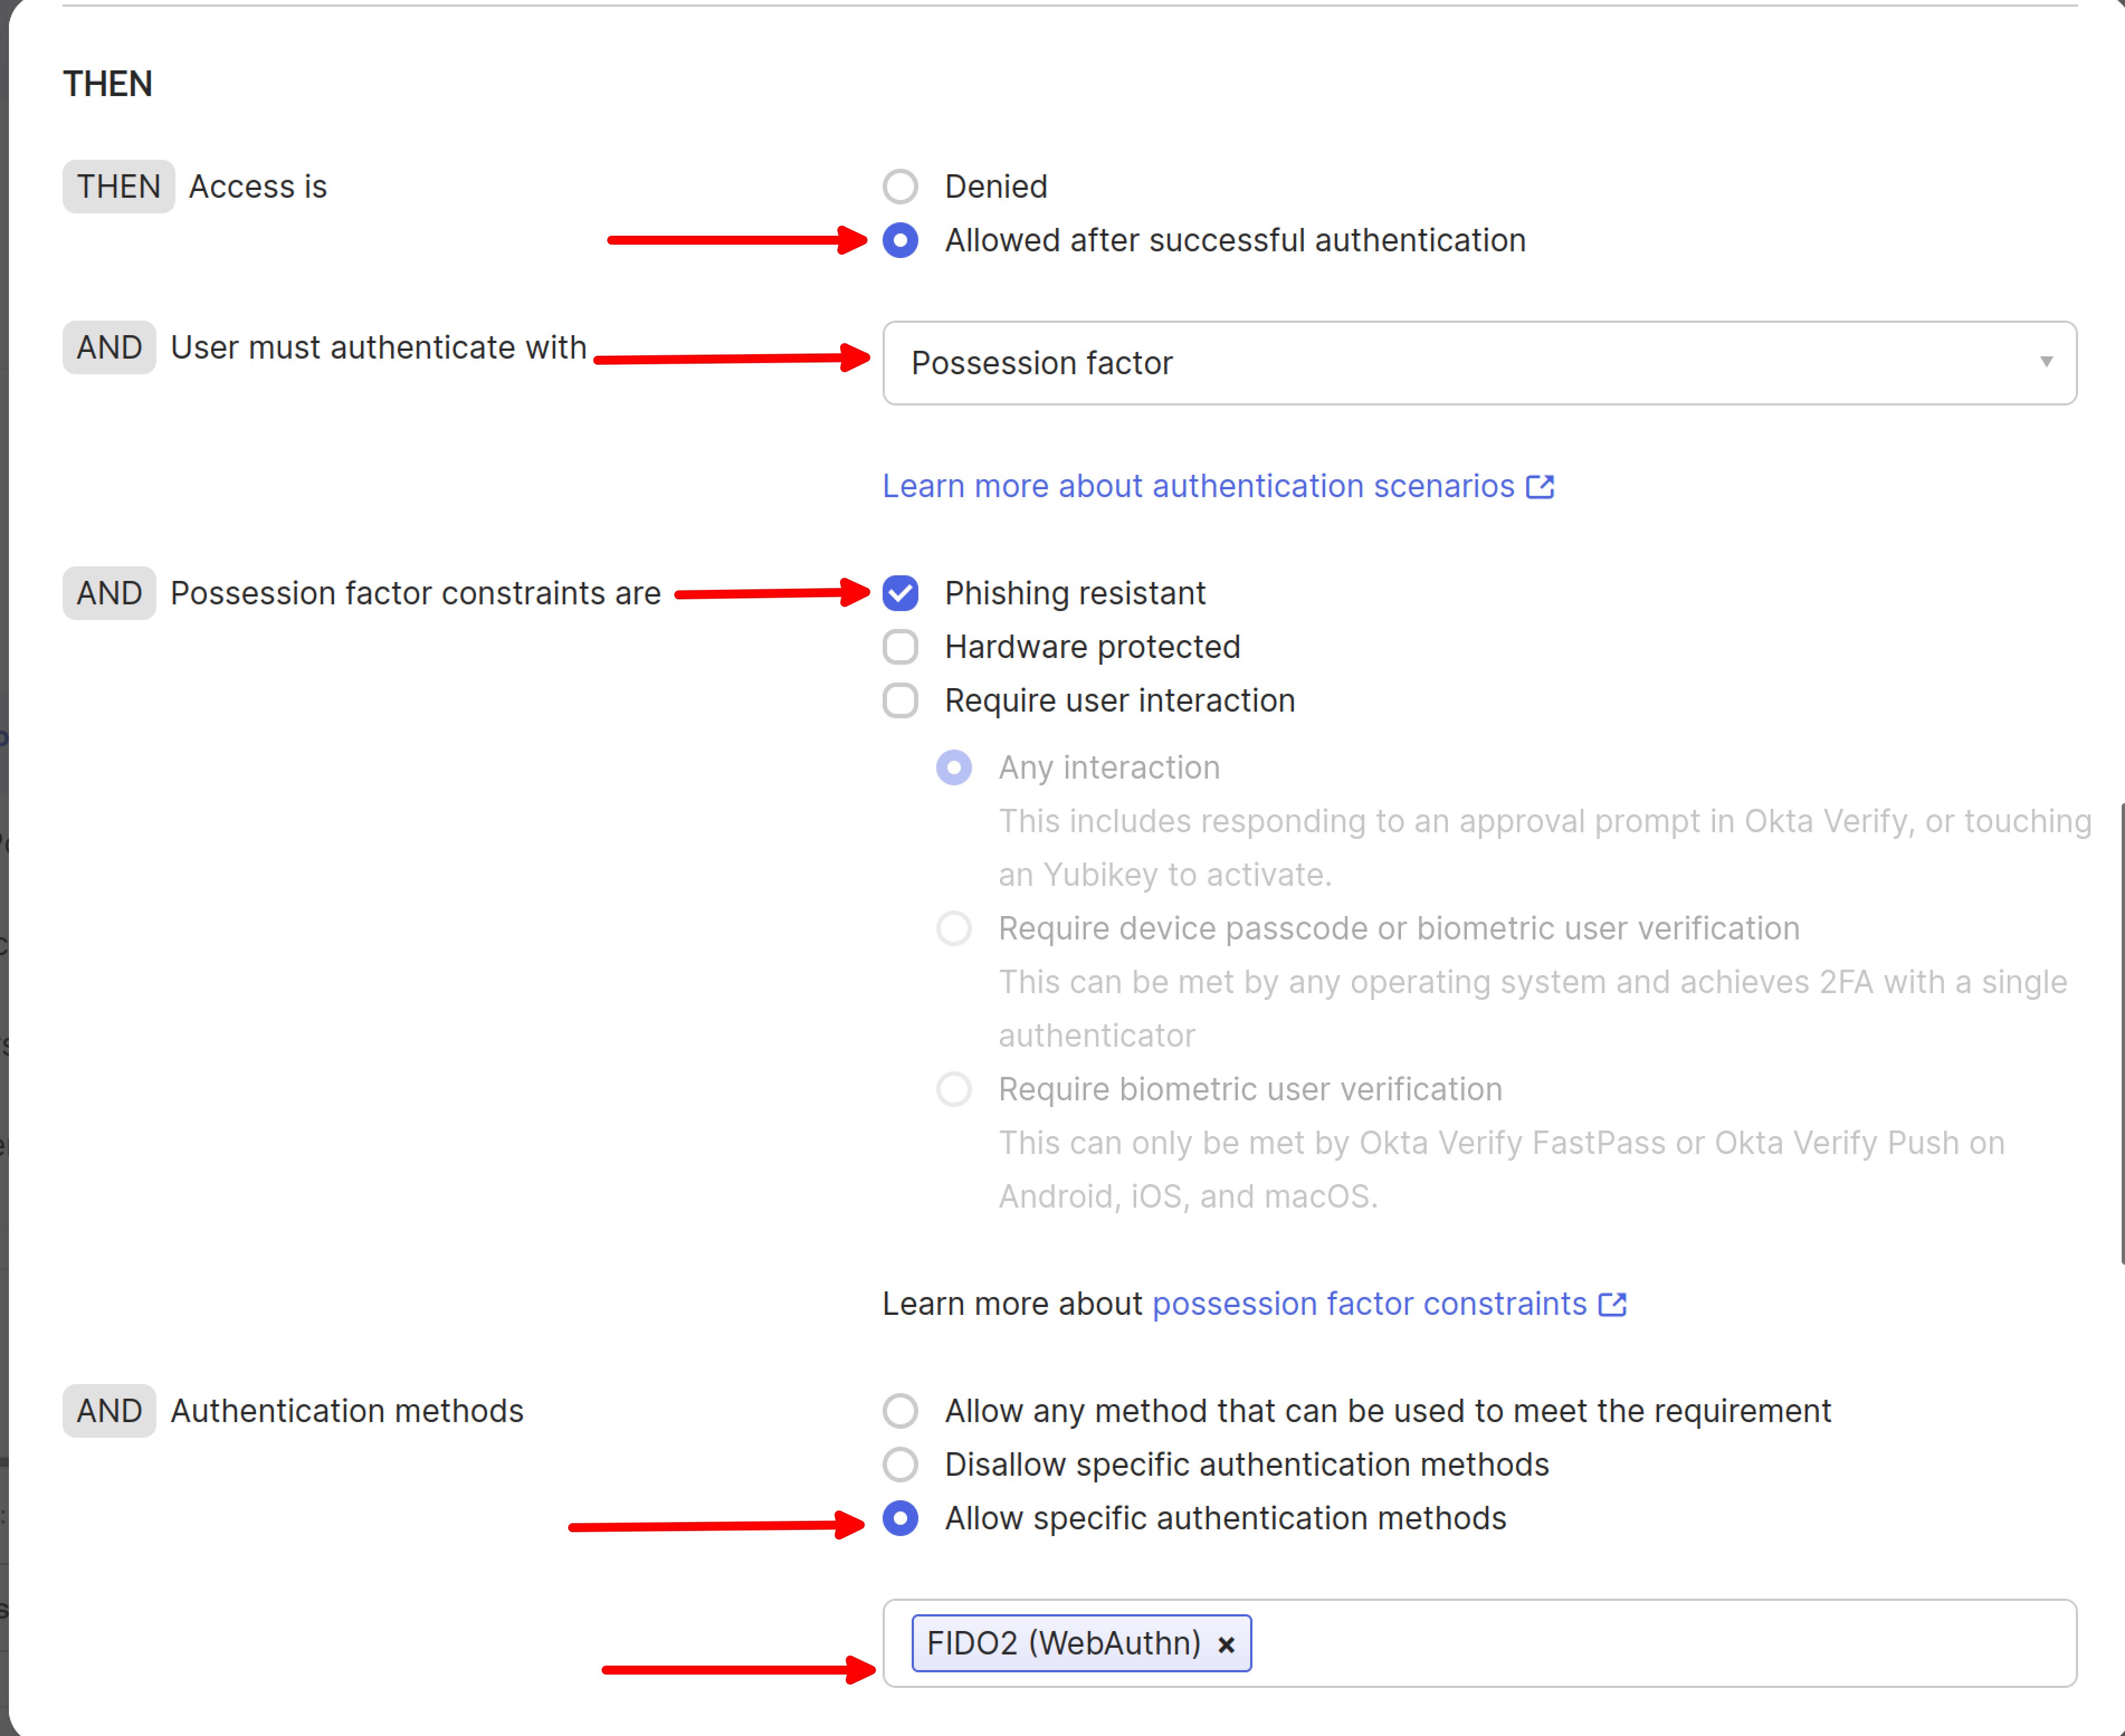Select Allow specific authentication methods option
Screen dimensions: 2125x1736
tap(900, 1519)
